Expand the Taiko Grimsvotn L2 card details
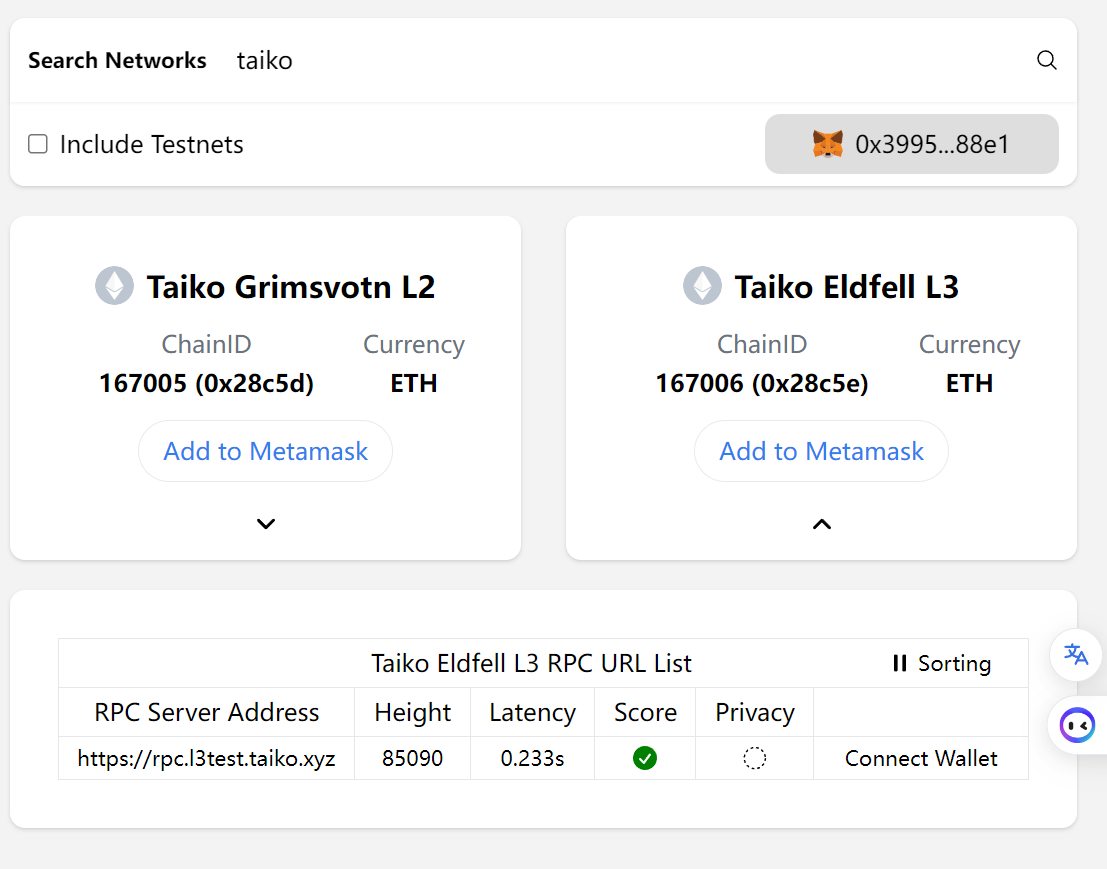This screenshot has width=1107, height=869. tap(265, 524)
